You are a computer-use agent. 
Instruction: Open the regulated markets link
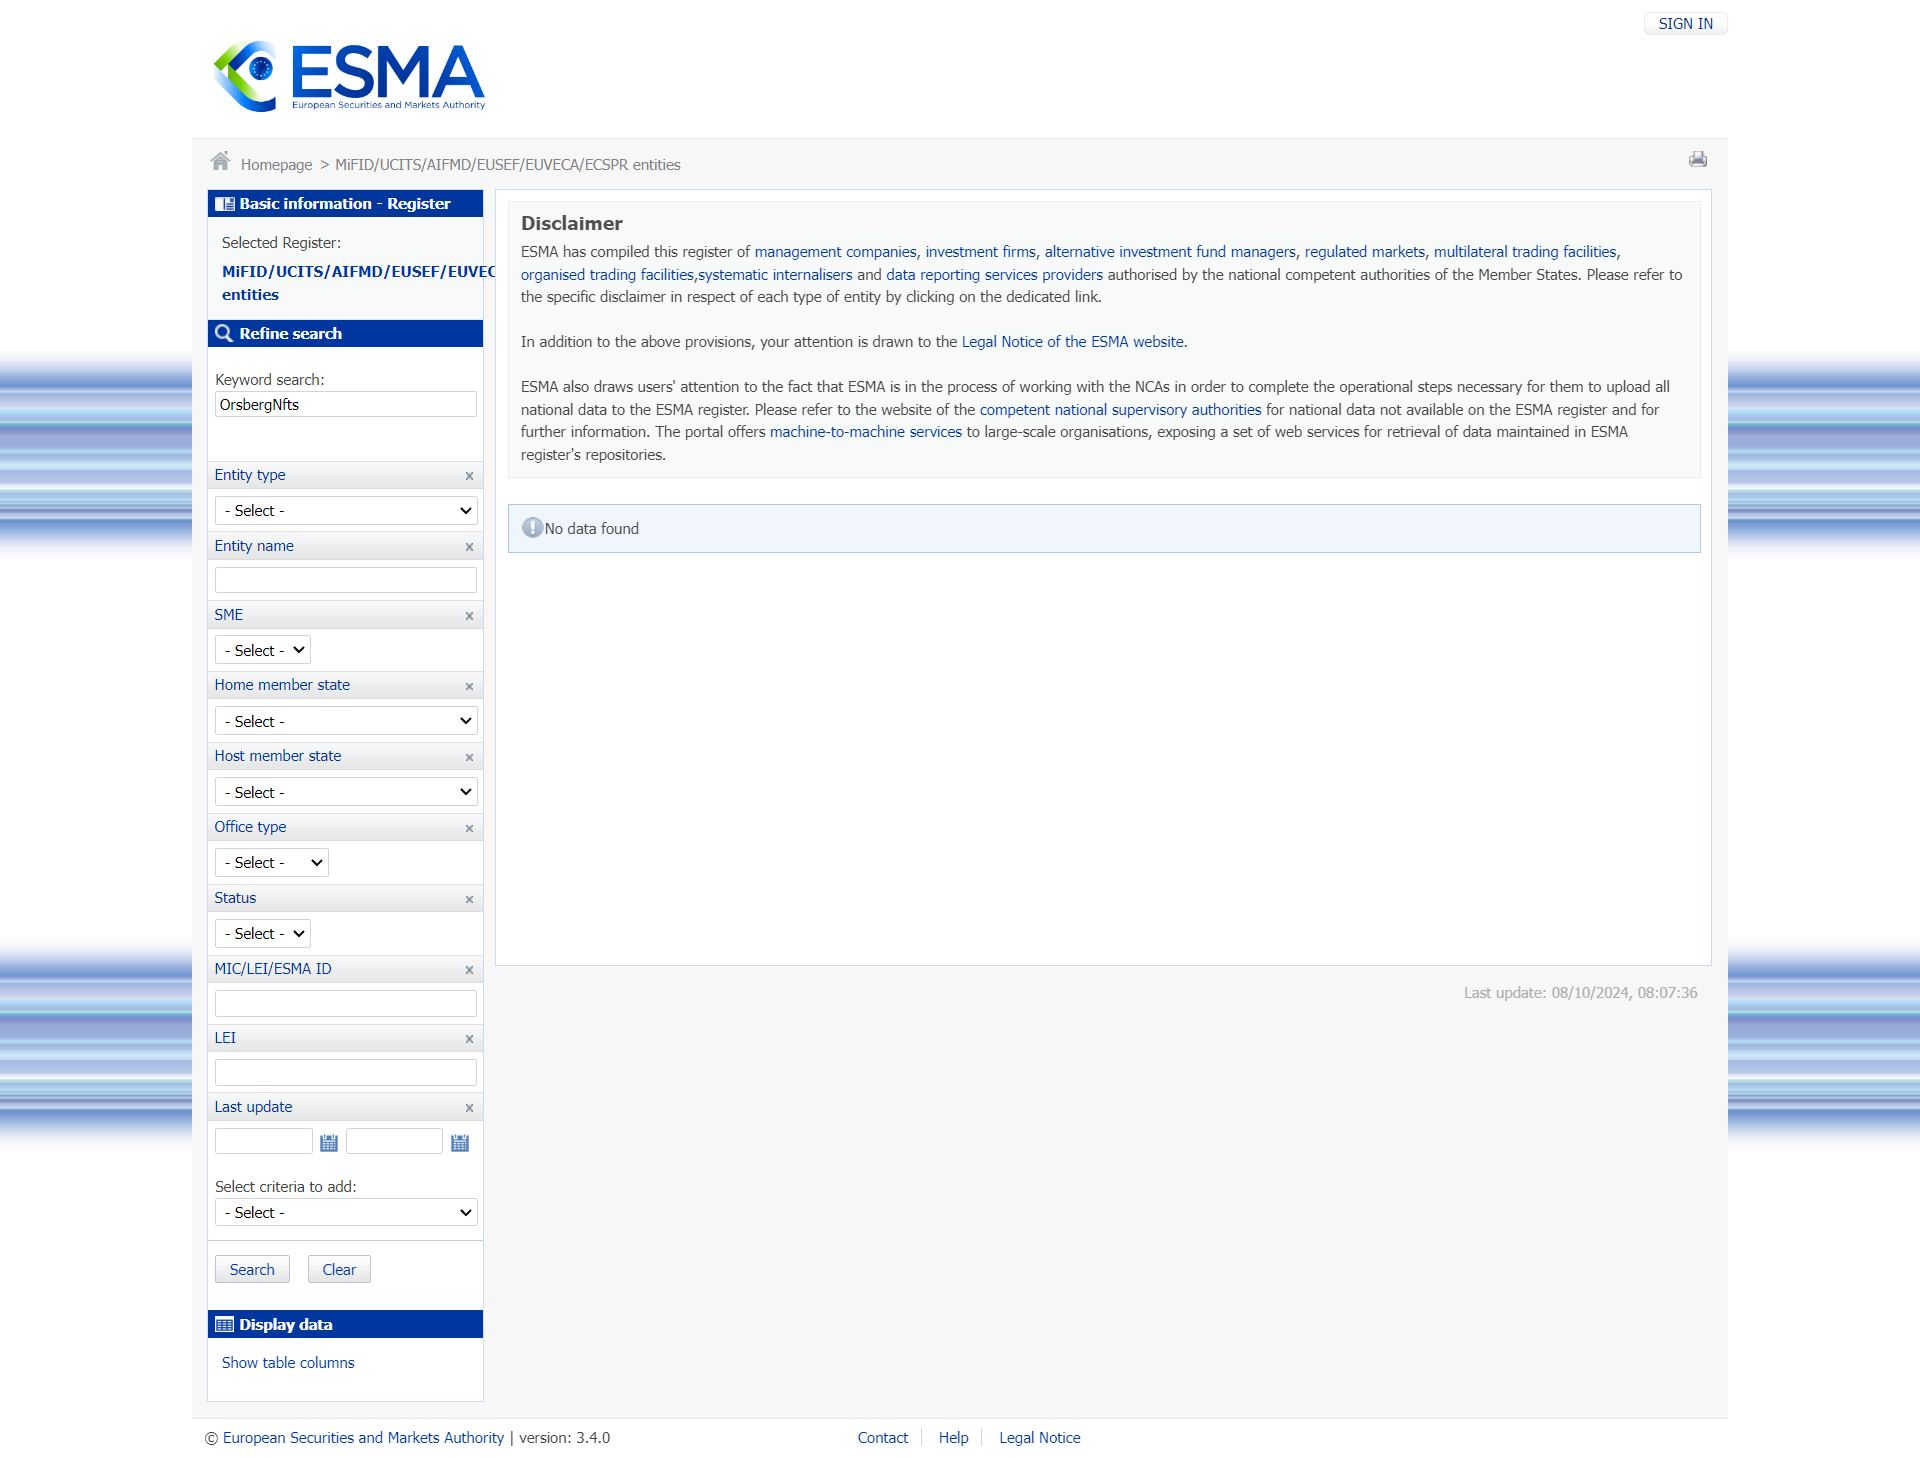(1365, 252)
